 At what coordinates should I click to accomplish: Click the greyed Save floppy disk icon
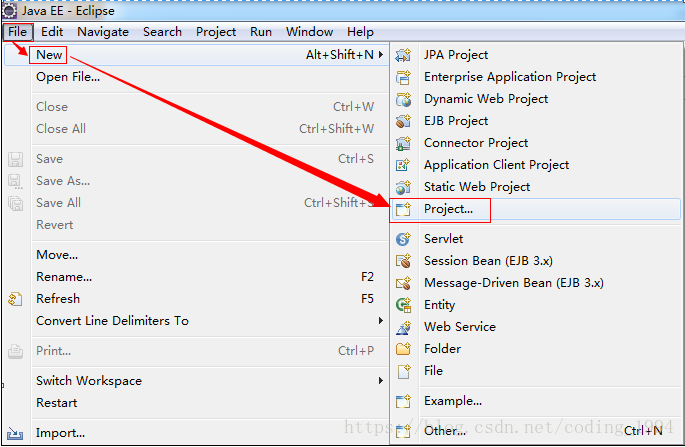pyautogui.click(x=15, y=159)
